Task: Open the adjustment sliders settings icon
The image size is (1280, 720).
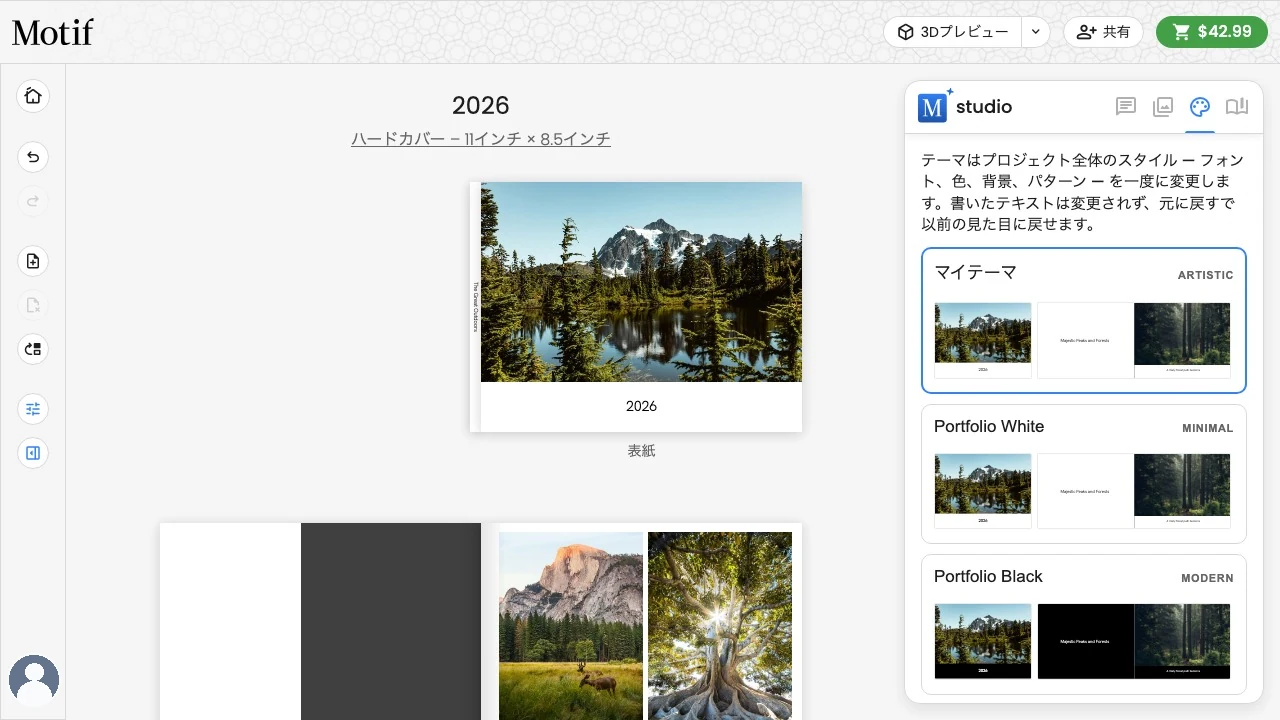Action: [x=33, y=409]
